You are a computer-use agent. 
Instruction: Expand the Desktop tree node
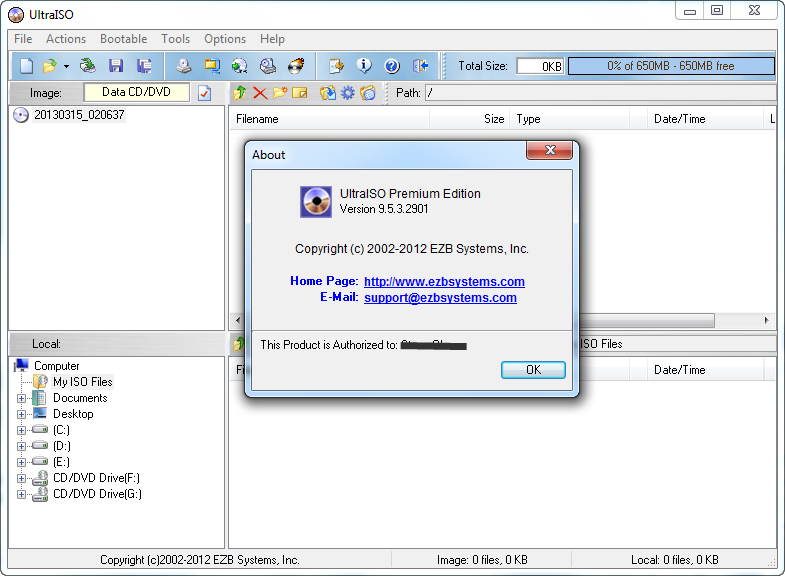click(21, 414)
